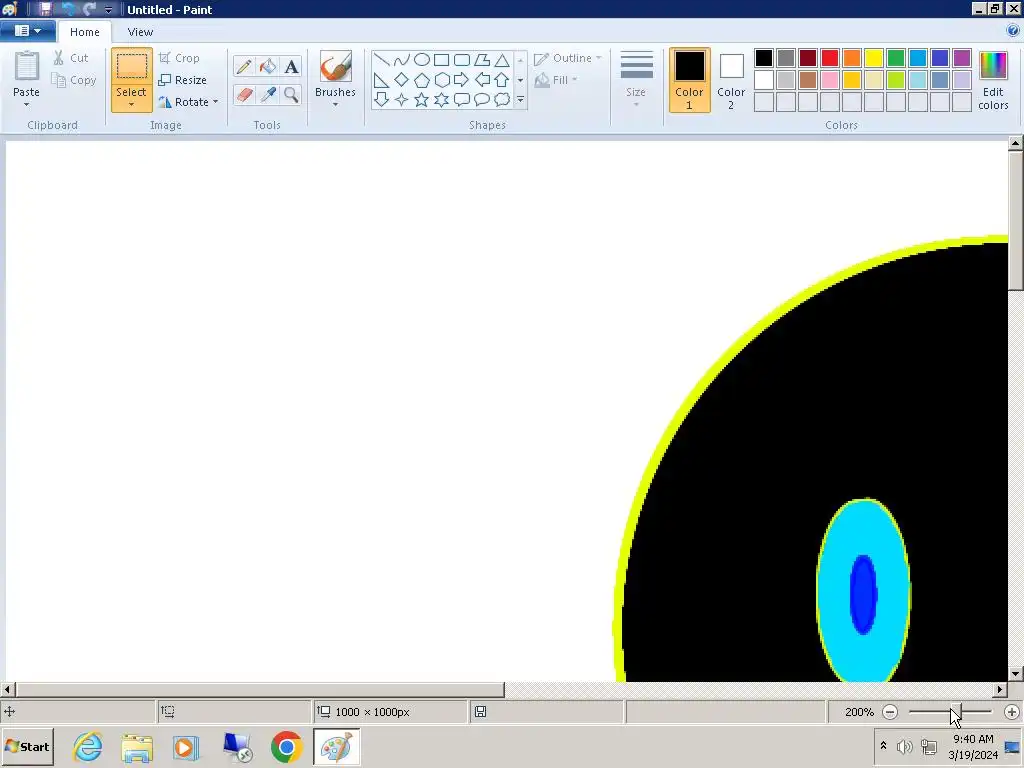The height and width of the screenshot is (768, 1024).
Task: Open Paint Help question mark
Action: [x=1013, y=31]
